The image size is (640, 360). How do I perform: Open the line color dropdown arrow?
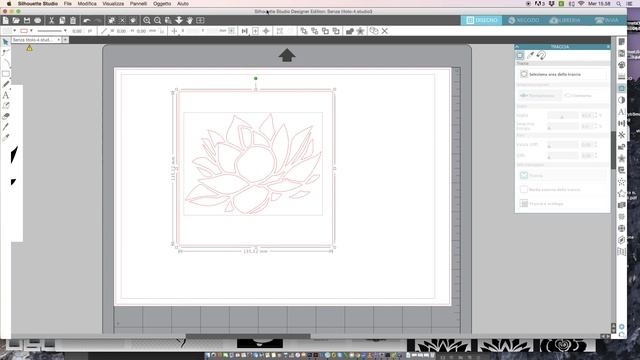pyautogui.click(x=31, y=31)
